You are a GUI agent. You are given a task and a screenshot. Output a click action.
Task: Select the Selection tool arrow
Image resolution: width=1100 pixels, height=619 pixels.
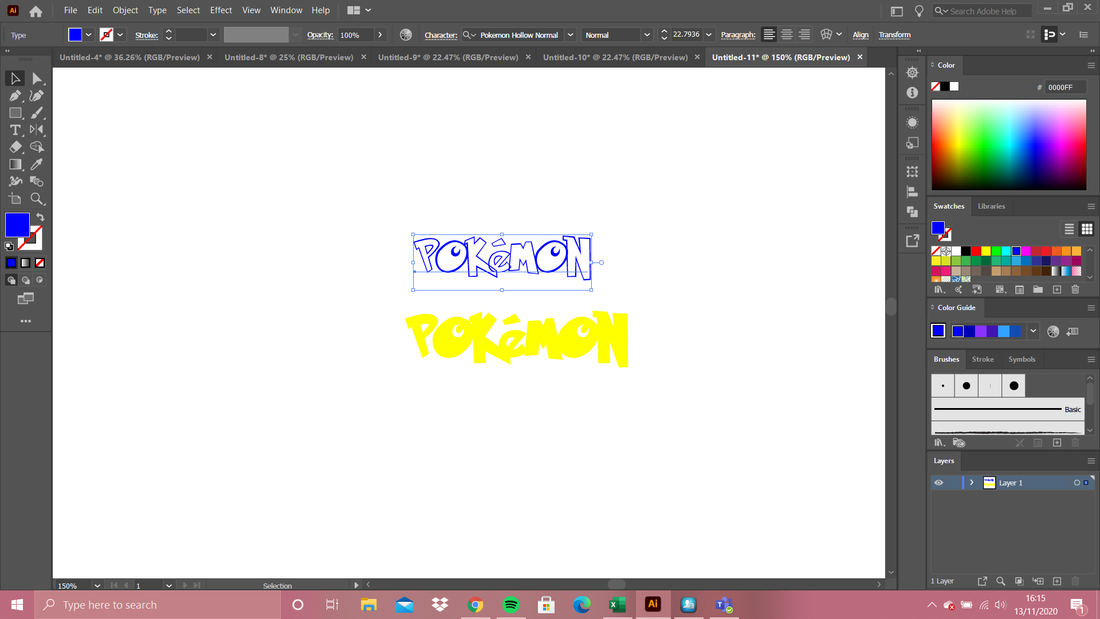pos(15,79)
